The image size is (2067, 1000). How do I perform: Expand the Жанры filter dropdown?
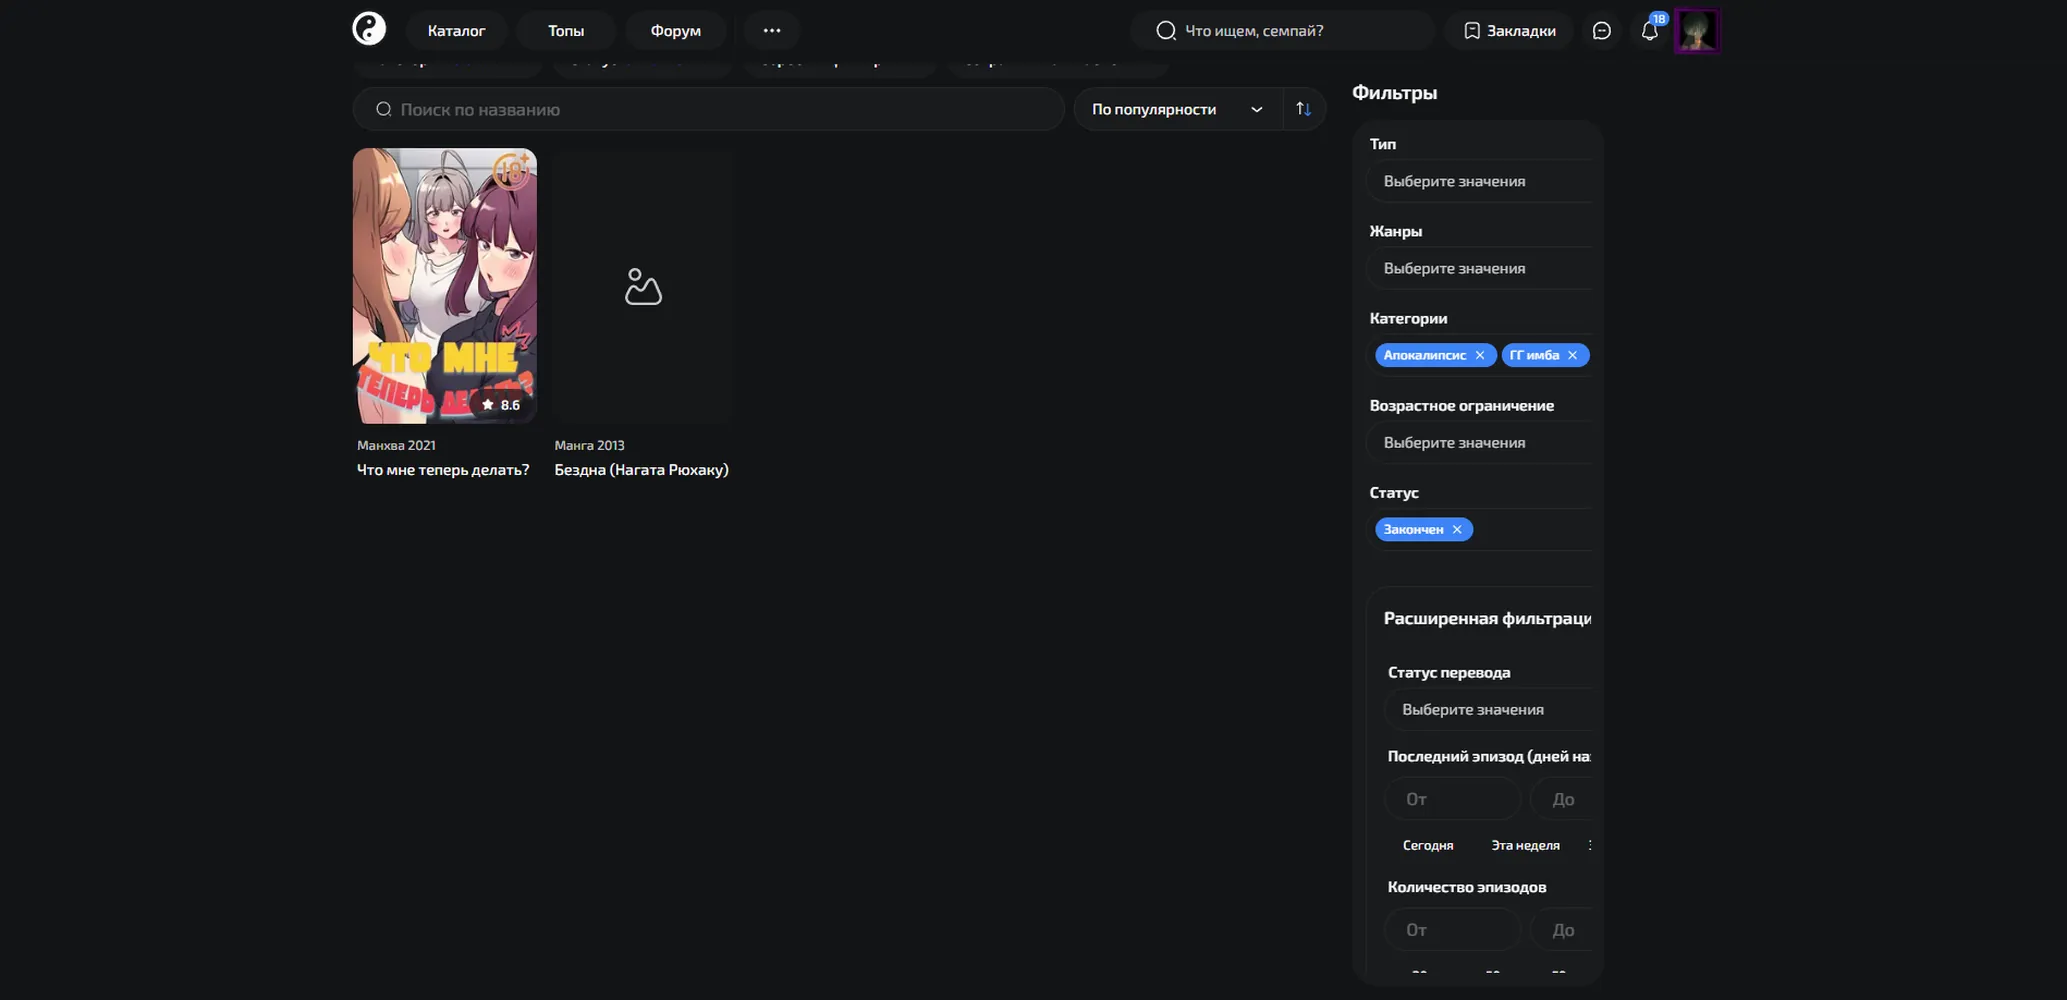pos(1479,268)
